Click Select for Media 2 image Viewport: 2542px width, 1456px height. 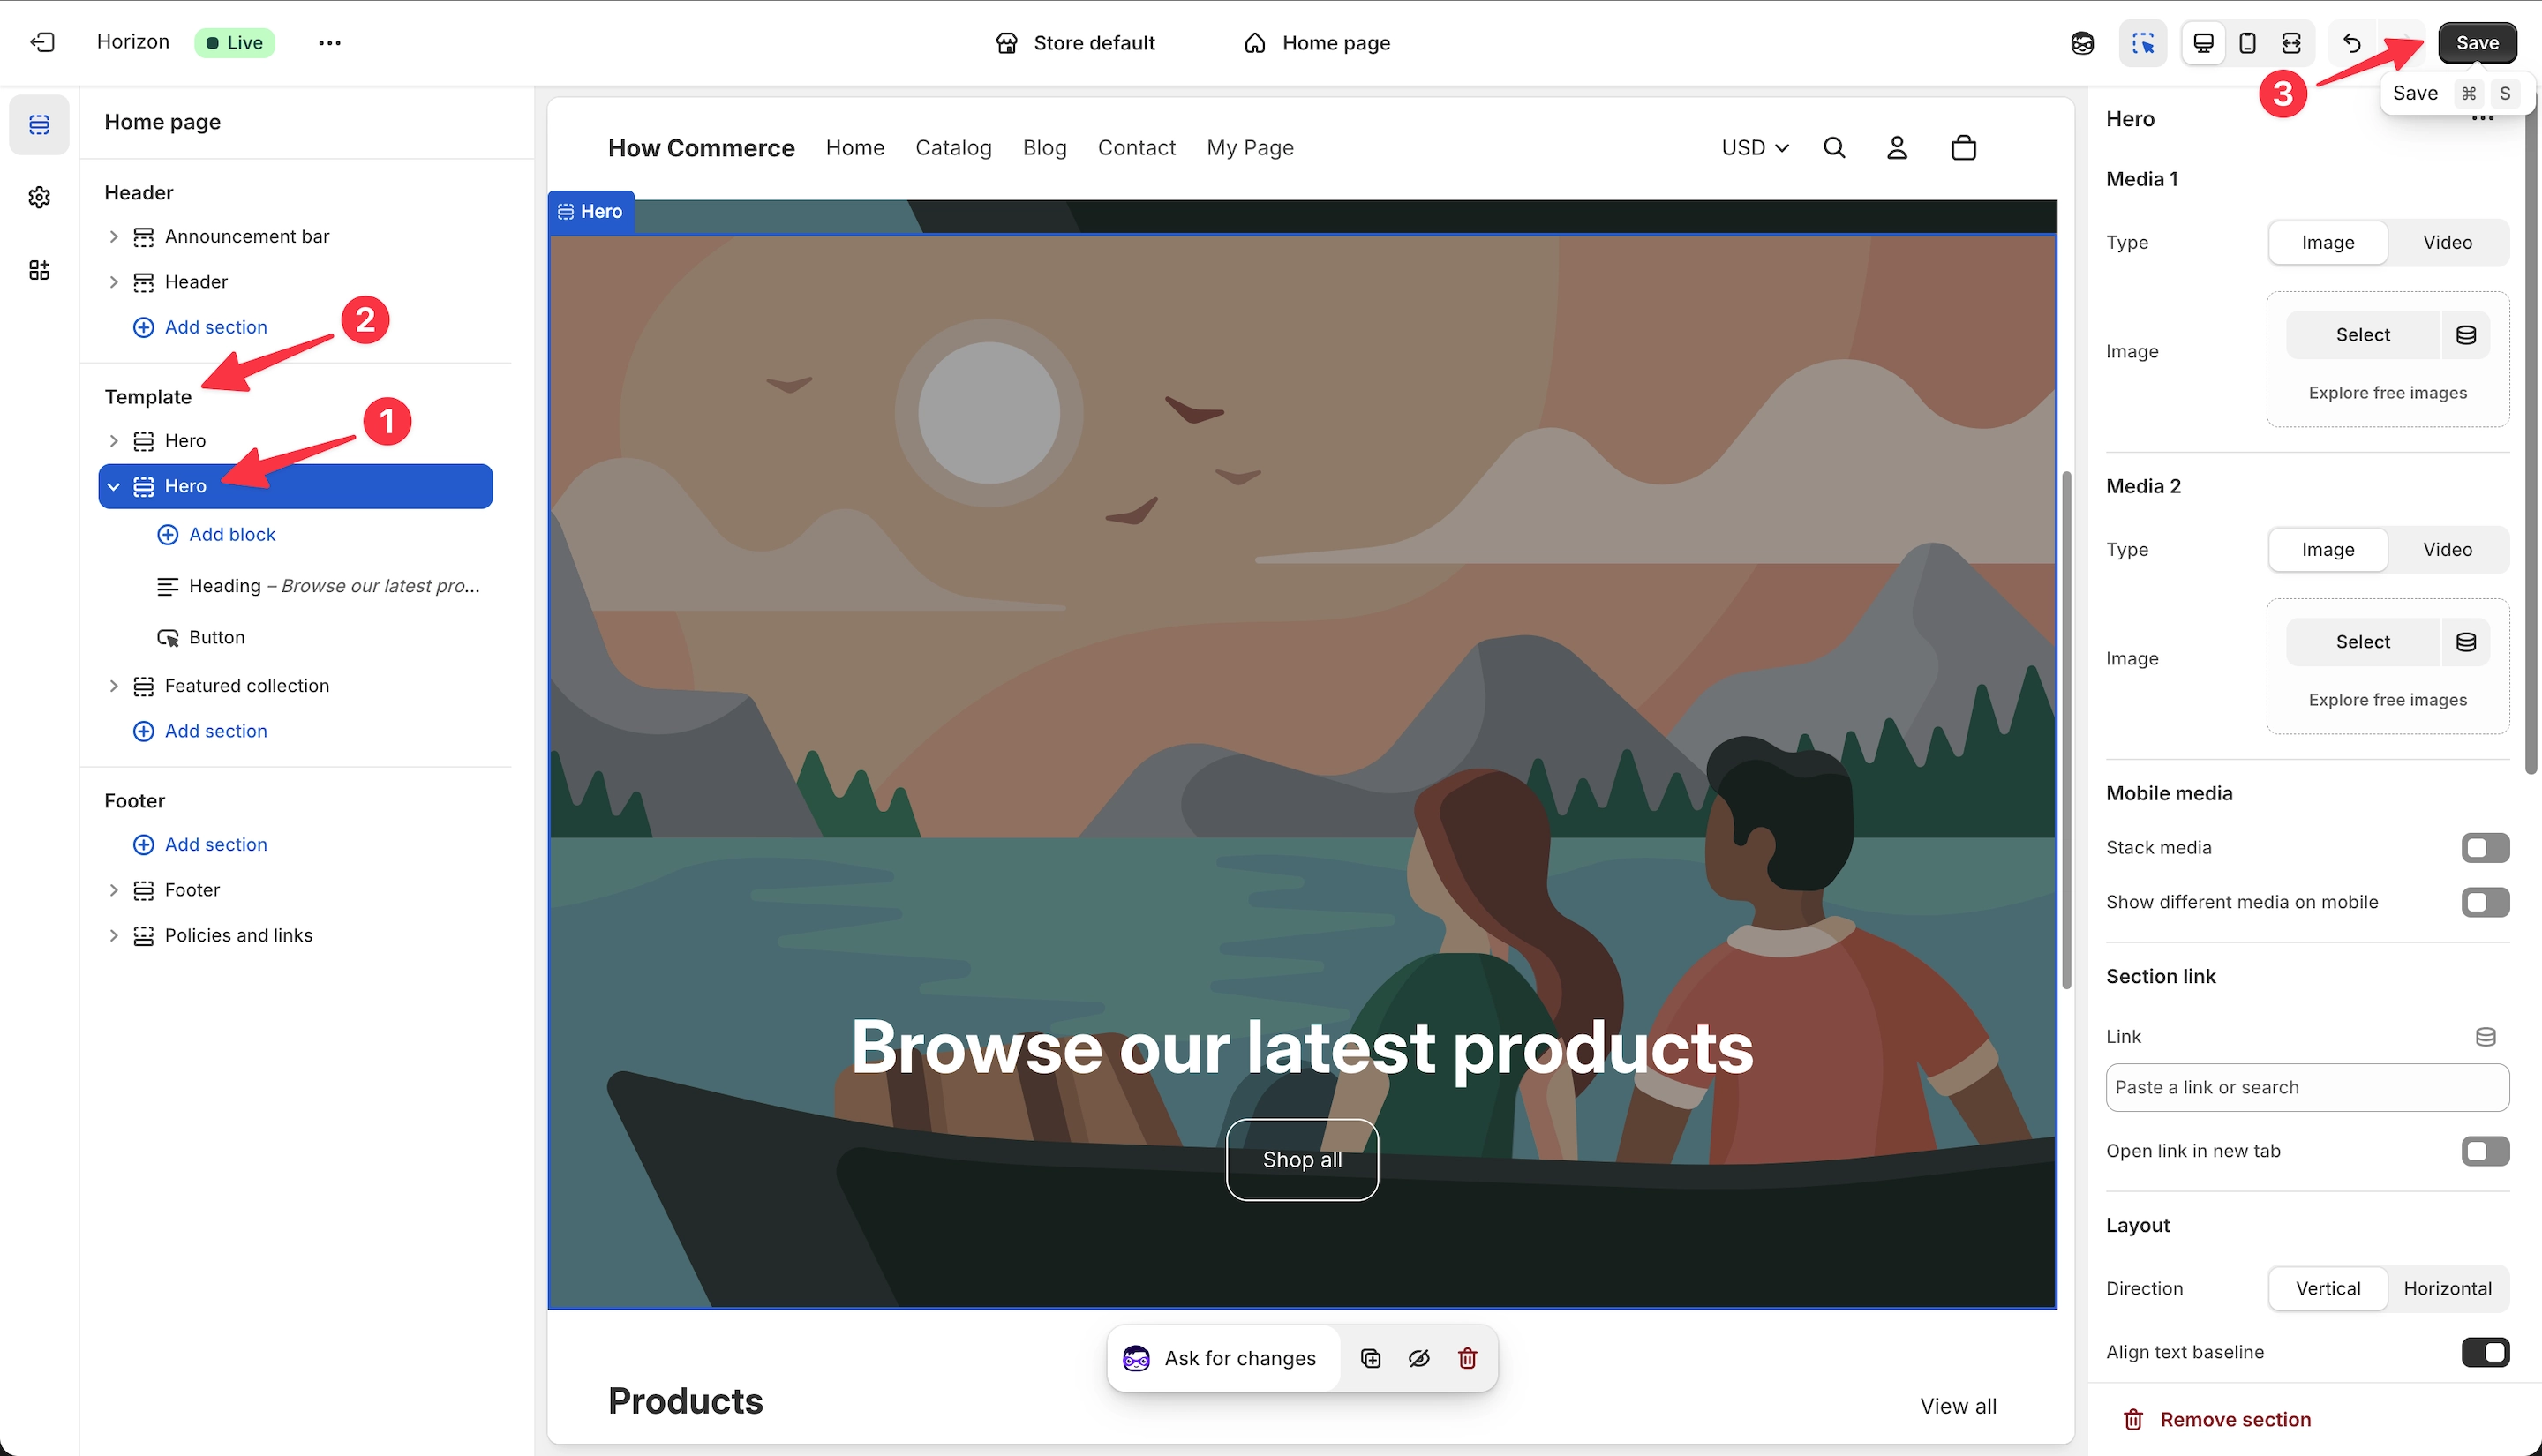pyautogui.click(x=2362, y=642)
